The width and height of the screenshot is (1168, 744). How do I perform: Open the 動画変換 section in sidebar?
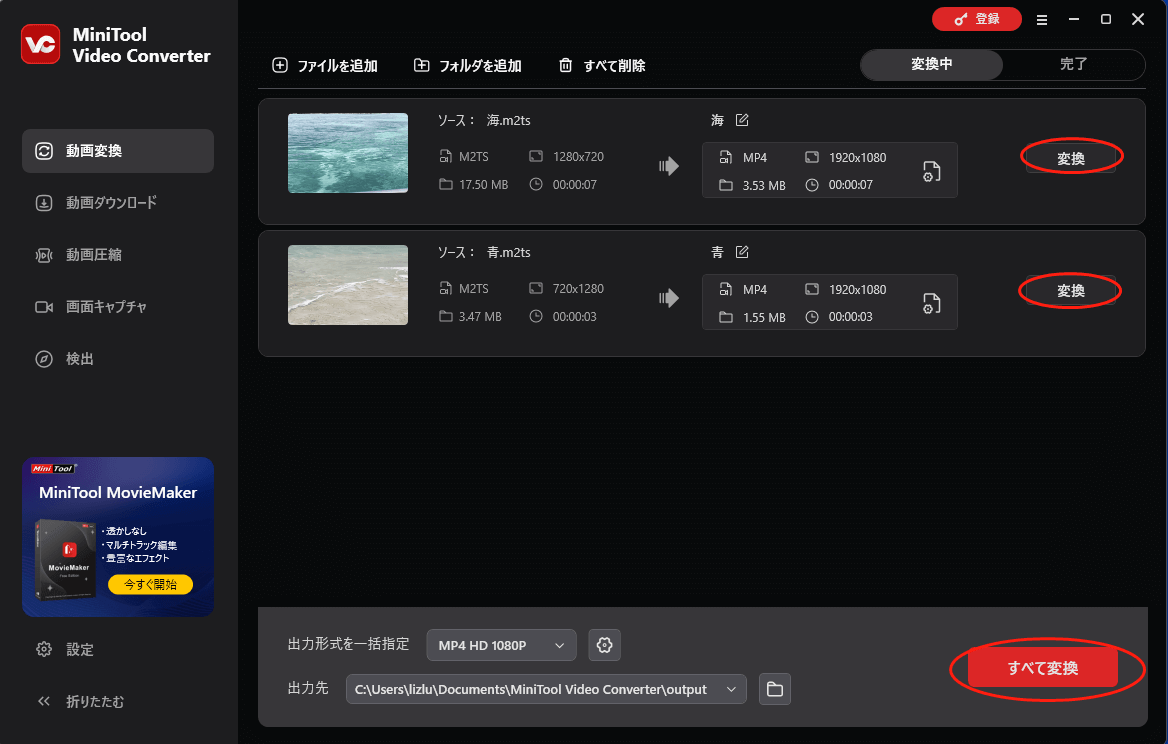click(118, 150)
